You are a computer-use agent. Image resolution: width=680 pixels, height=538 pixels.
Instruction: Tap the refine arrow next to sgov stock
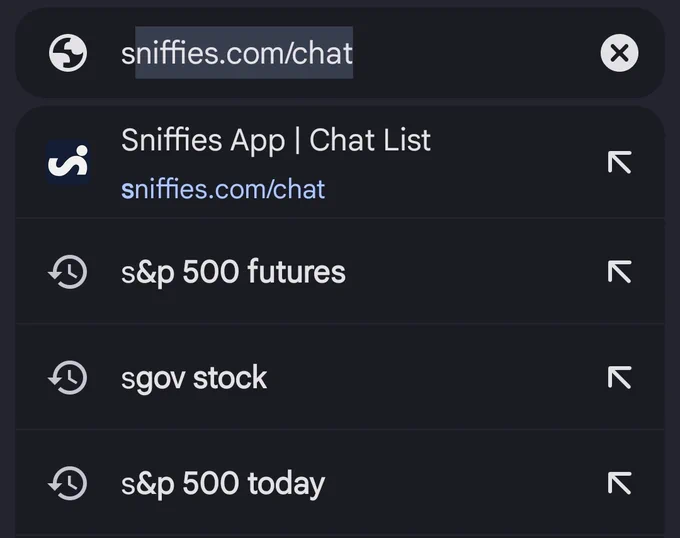(x=619, y=378)
